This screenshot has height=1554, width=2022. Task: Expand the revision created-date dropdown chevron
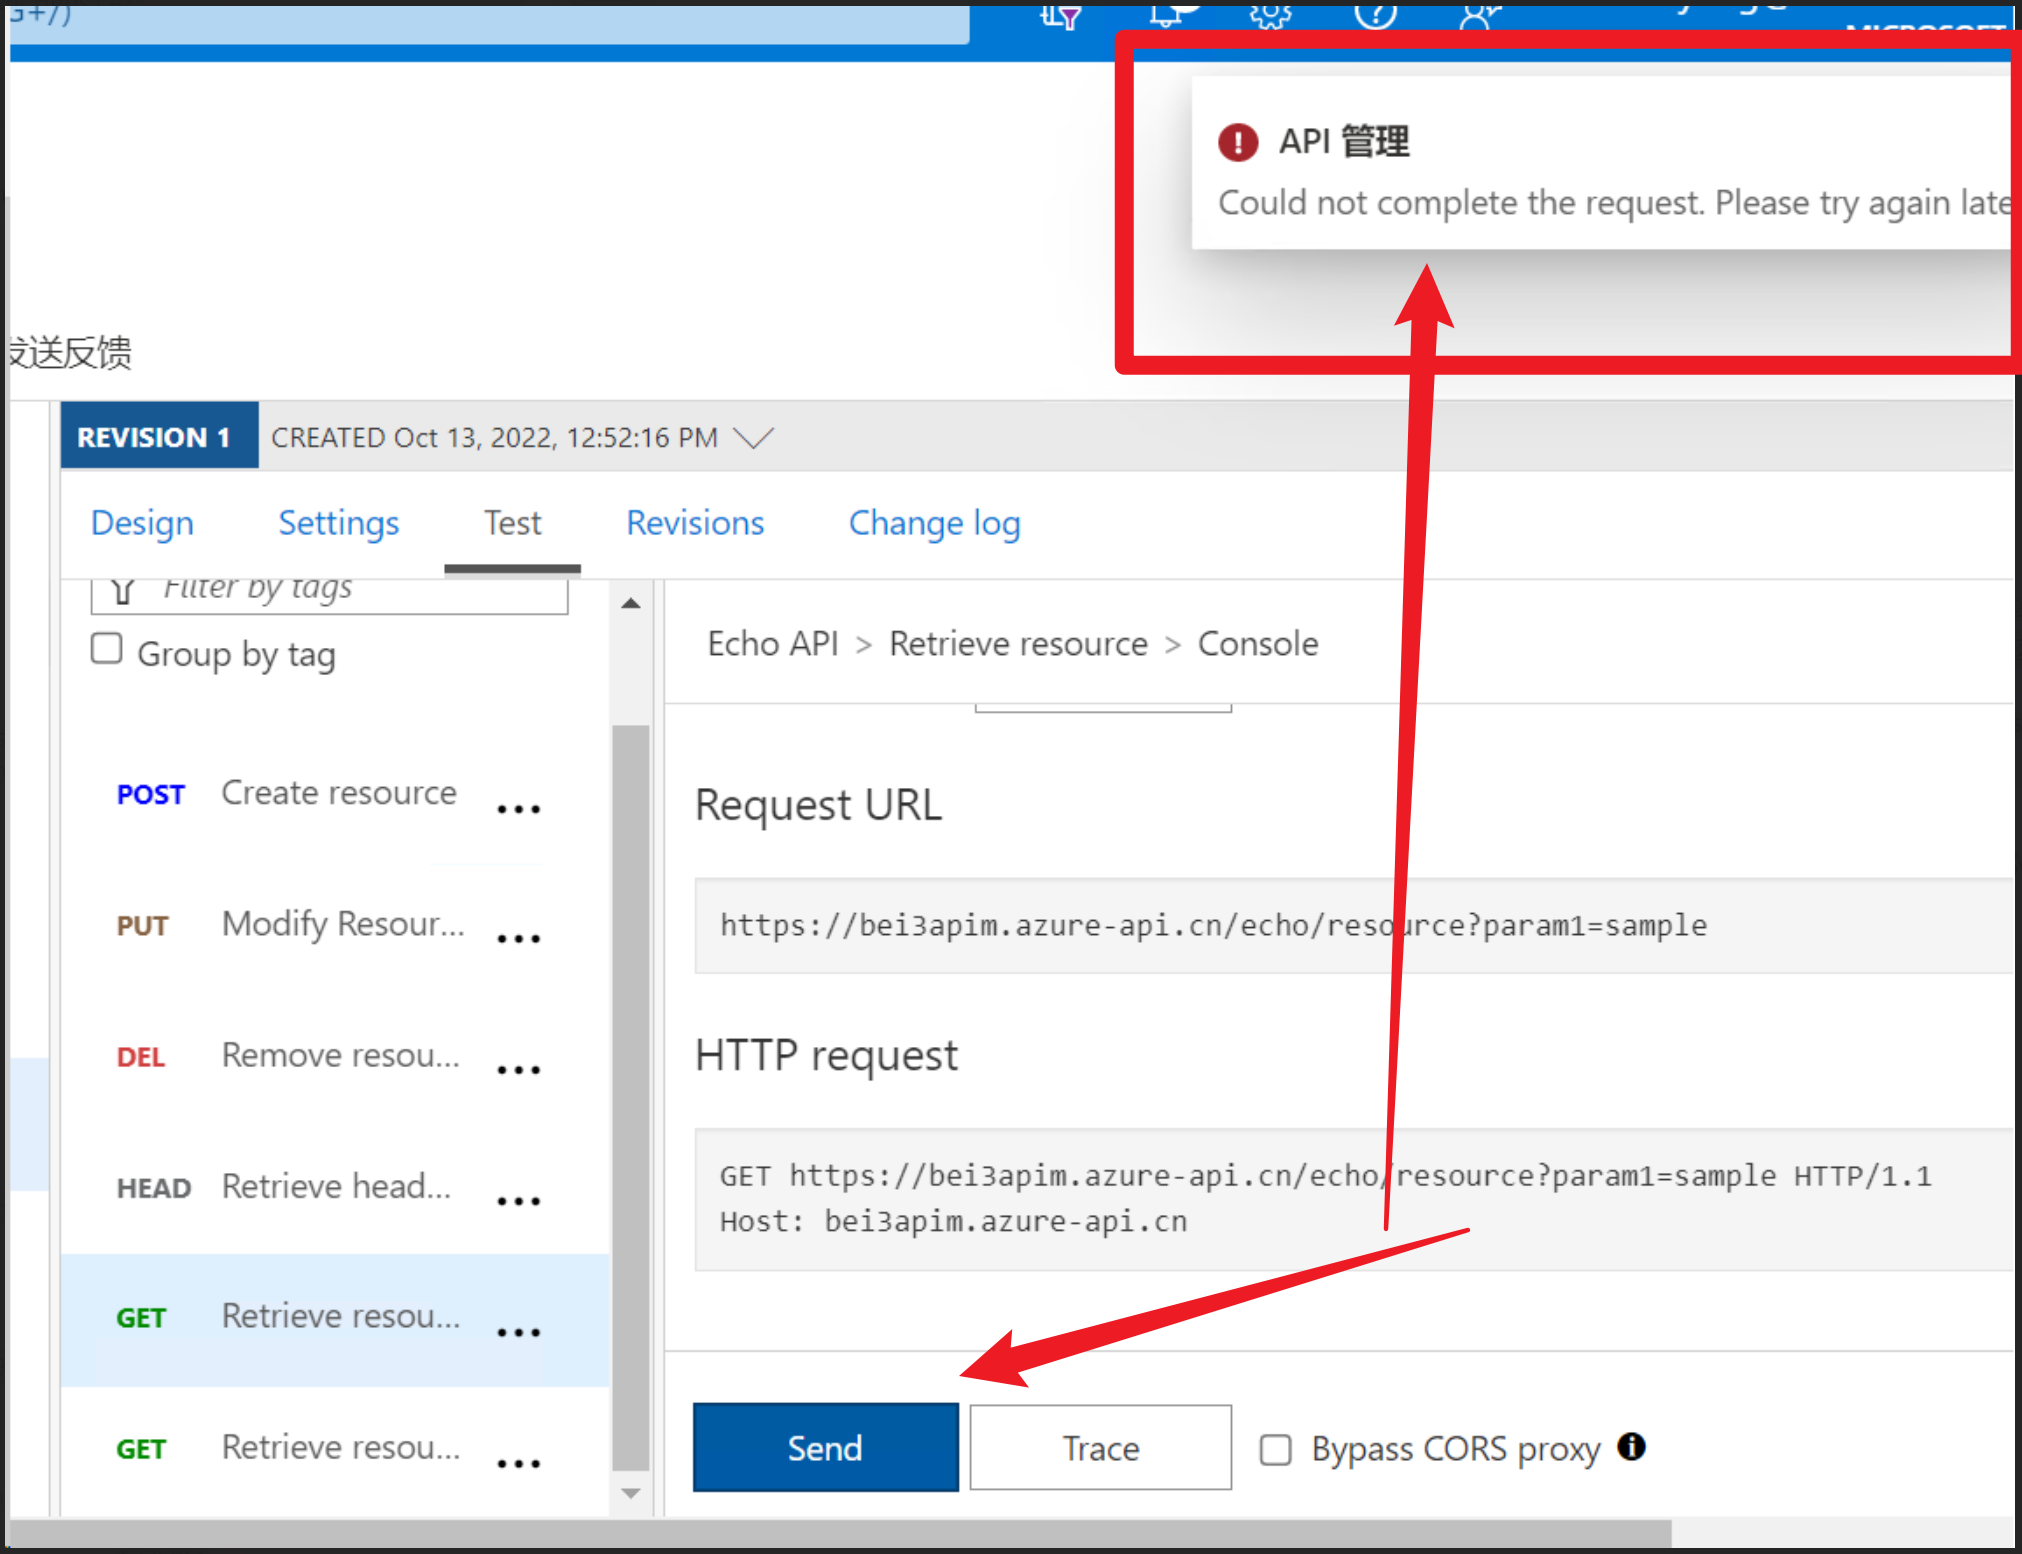pos(753,437)
